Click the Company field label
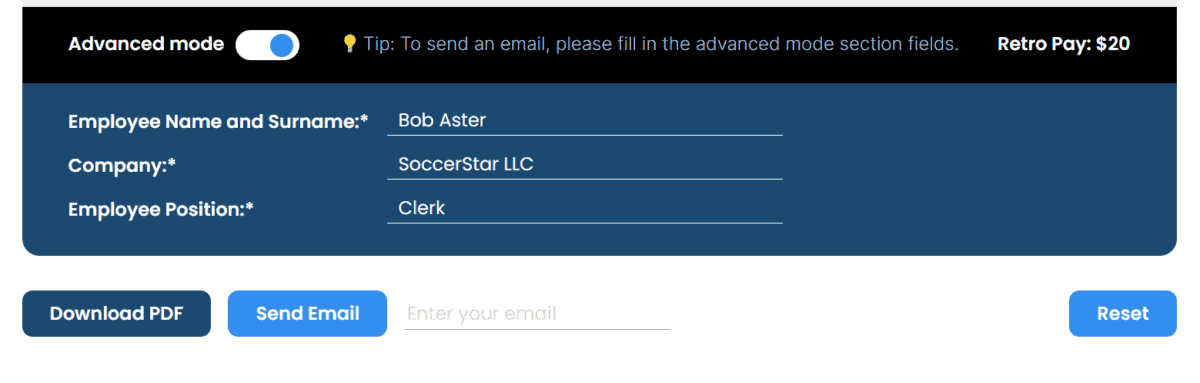 pos(122,166)
